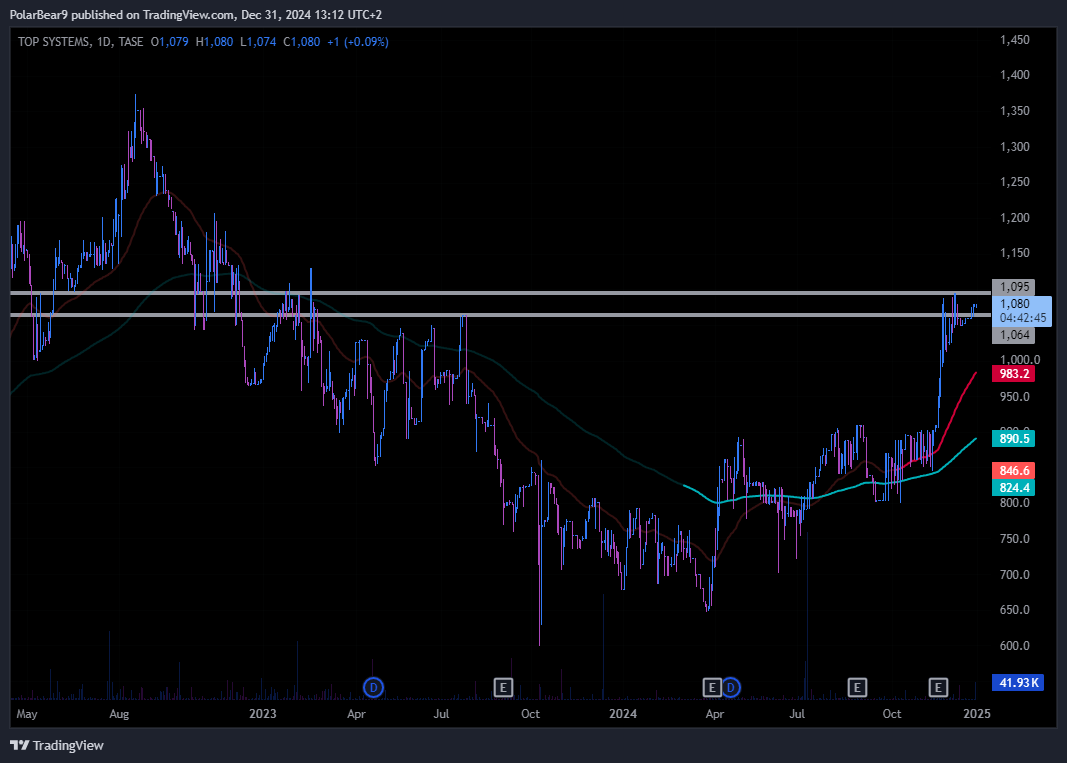Select the dividend marker after April 2024

tap(731, 687)
